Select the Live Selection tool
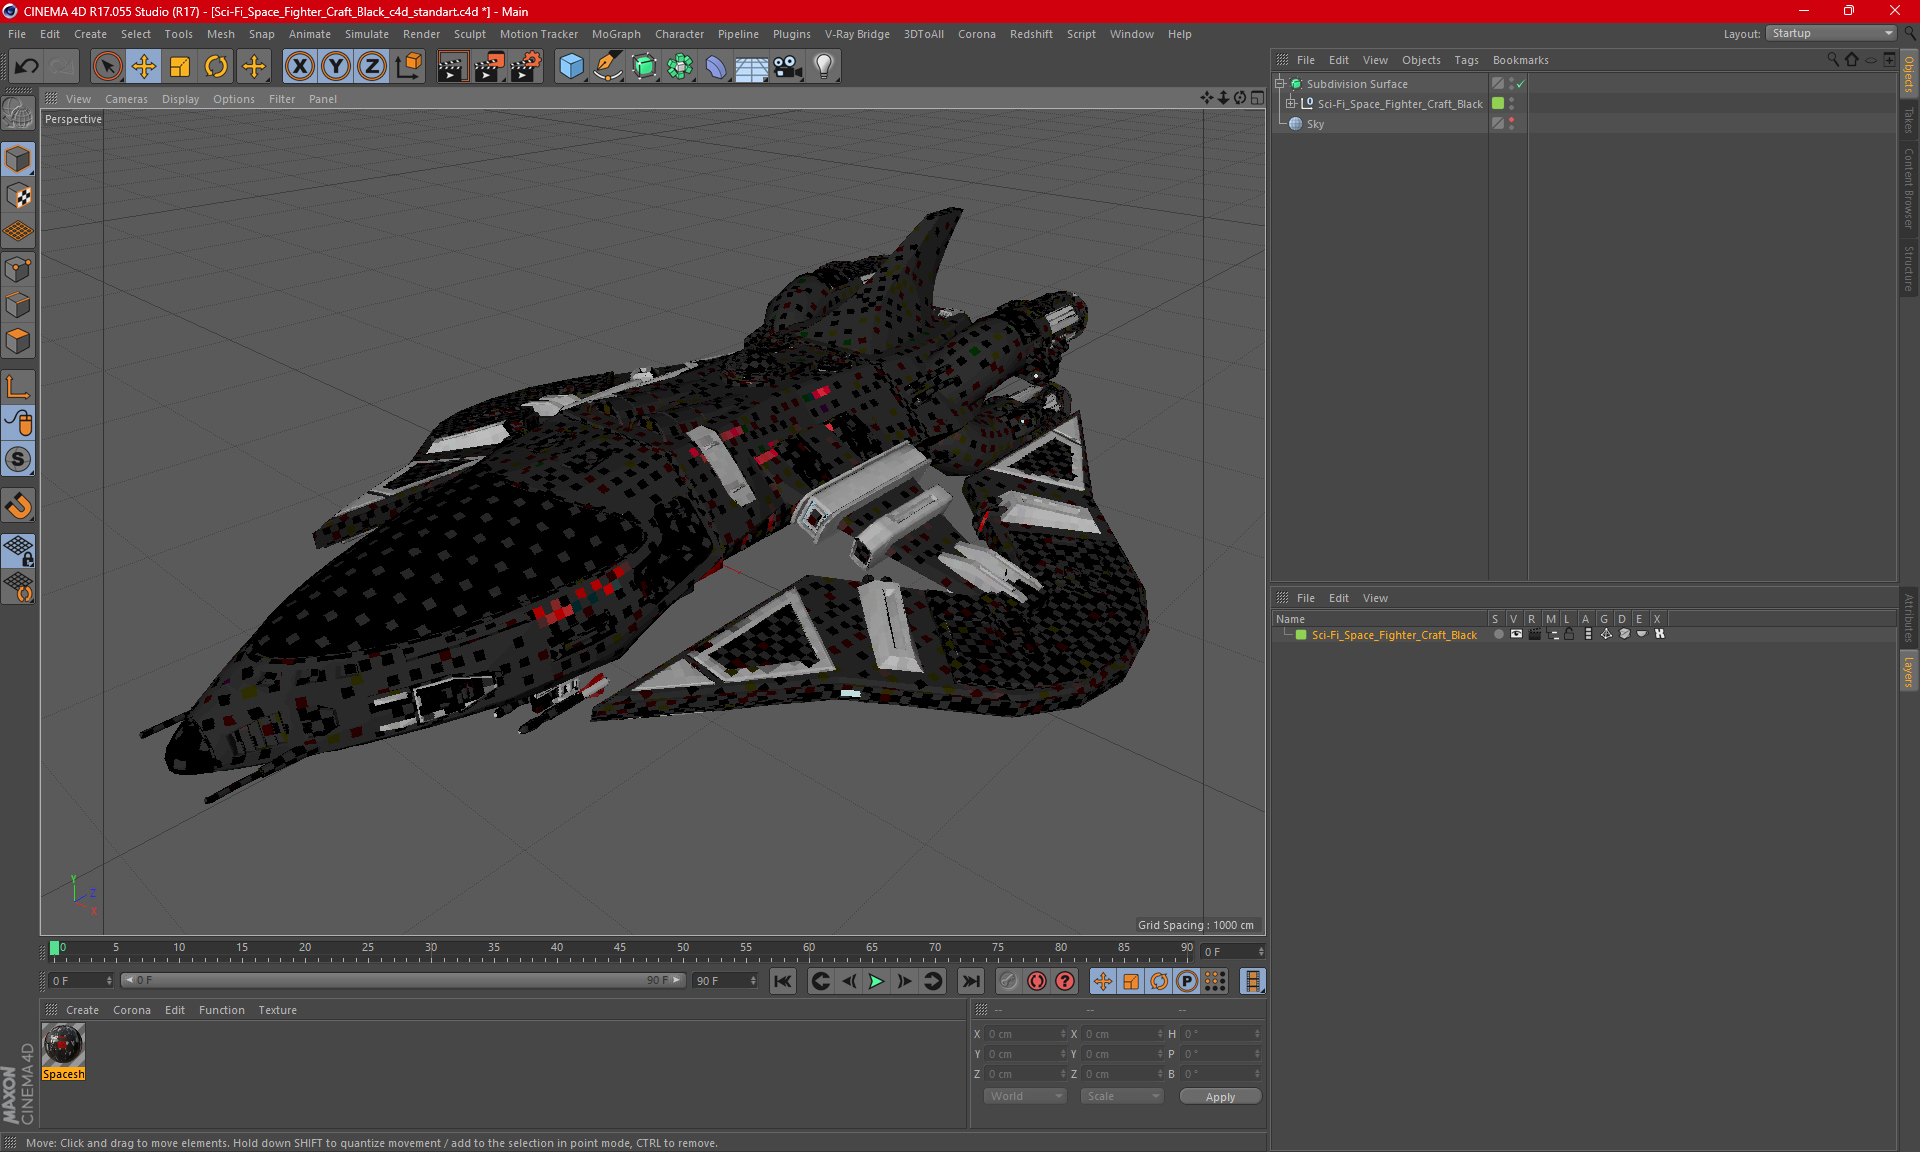The image size is (1920, 1152). (x=107, y=67)
